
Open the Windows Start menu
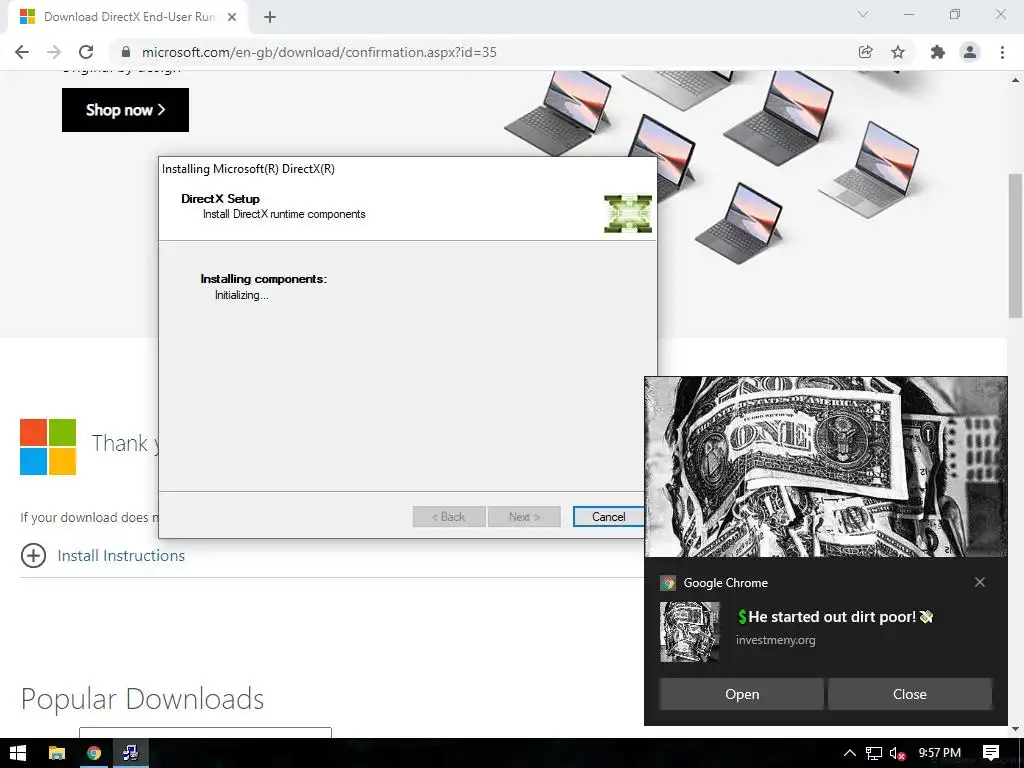point(18,753)
